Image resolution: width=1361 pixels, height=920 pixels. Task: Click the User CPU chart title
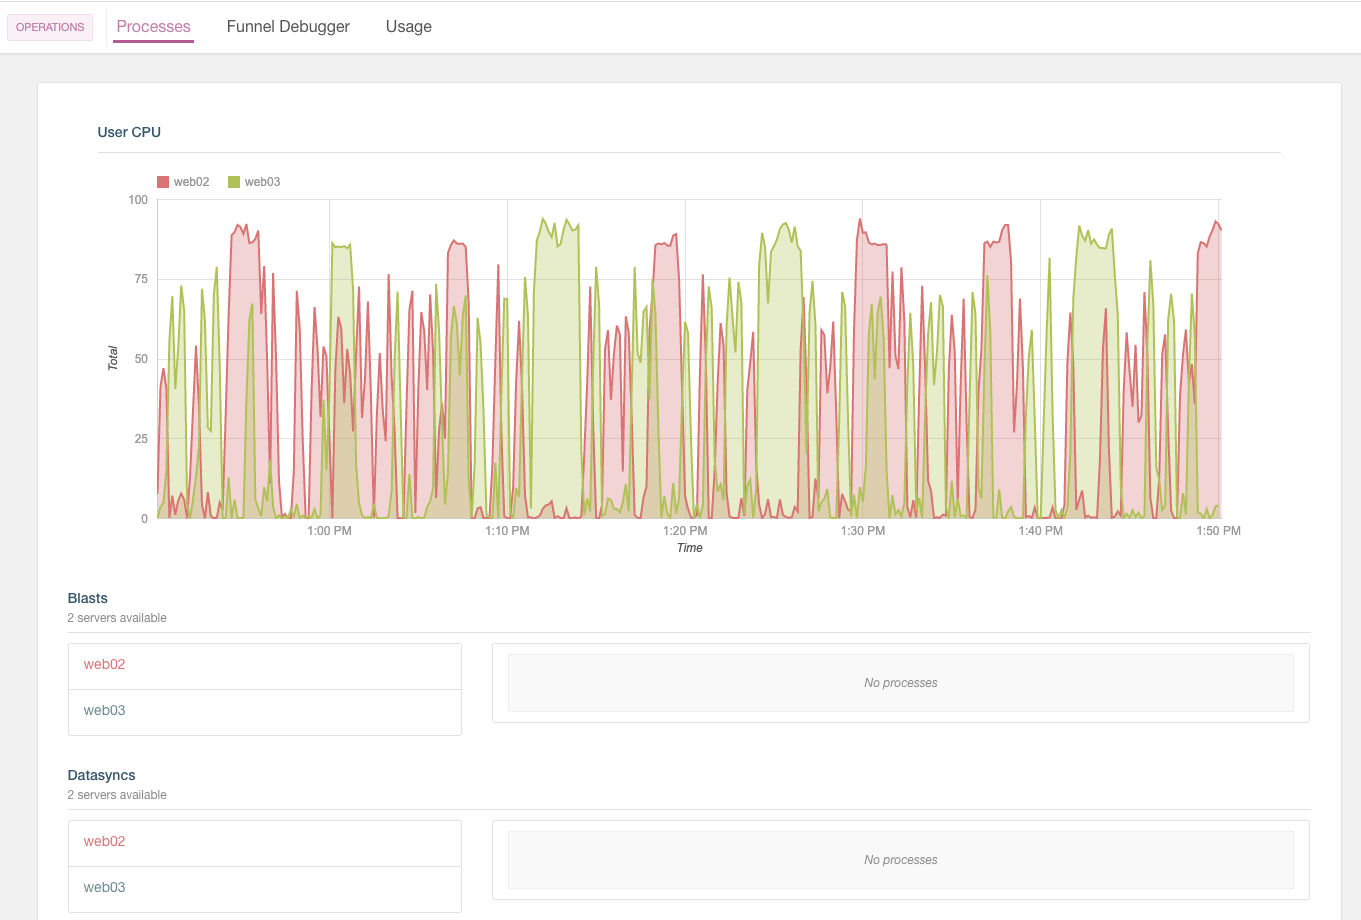tap(129, 132)
